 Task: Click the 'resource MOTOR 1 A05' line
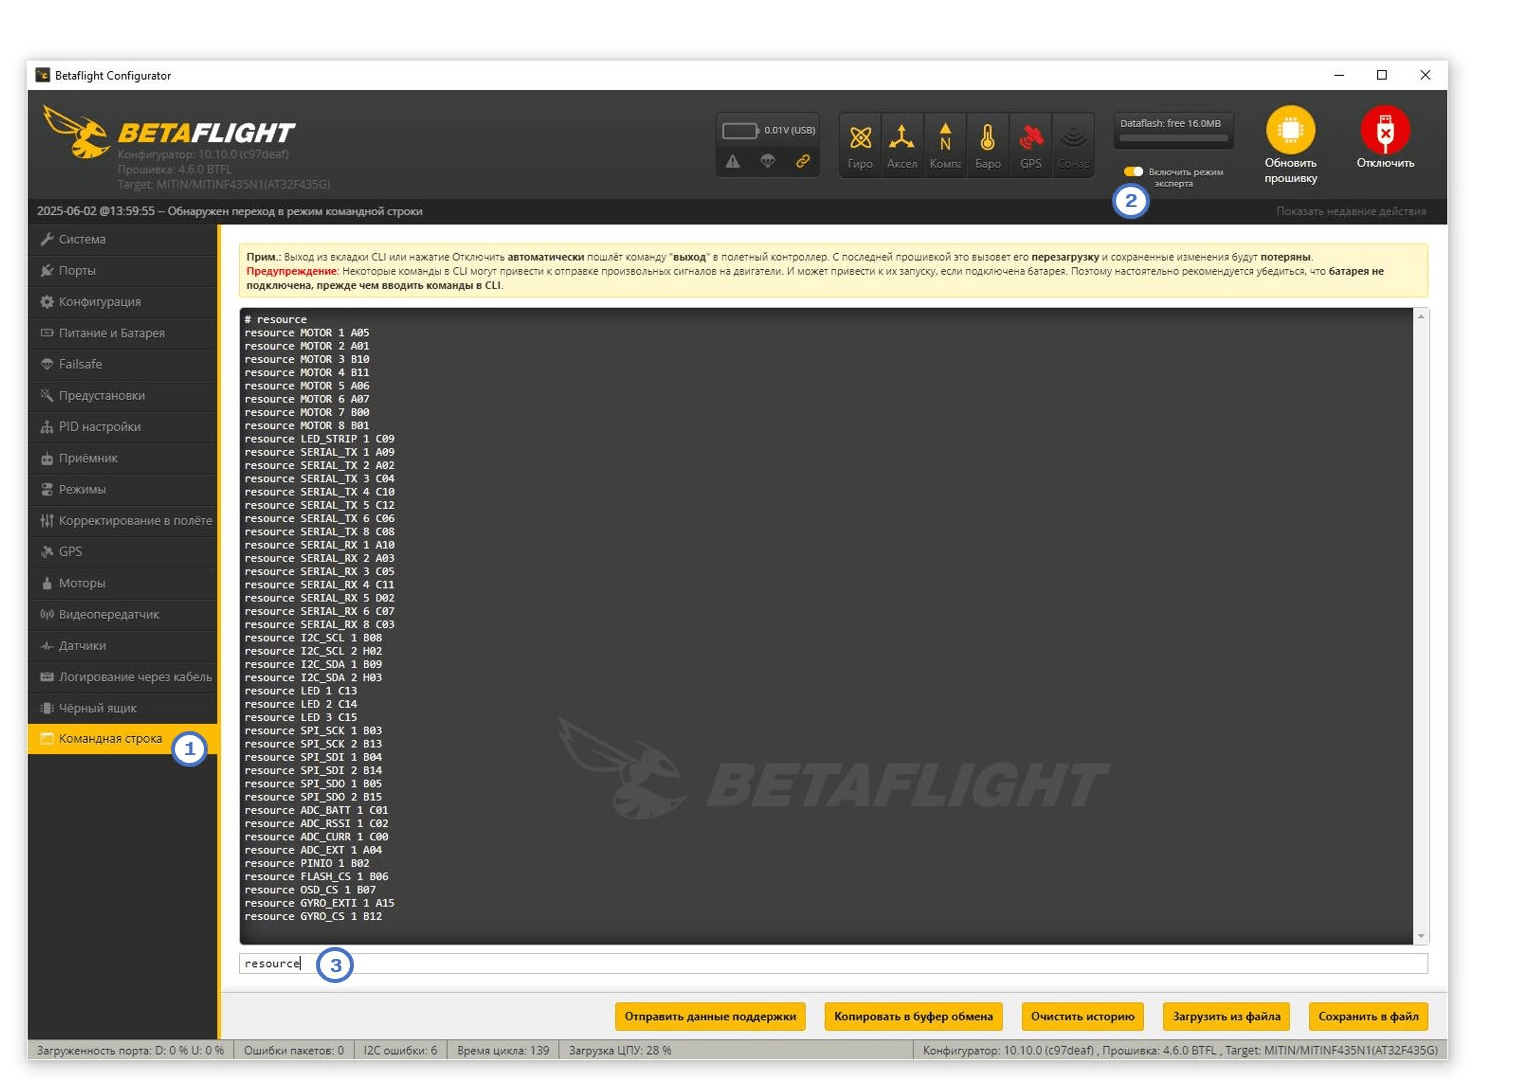tap(307, 333)
